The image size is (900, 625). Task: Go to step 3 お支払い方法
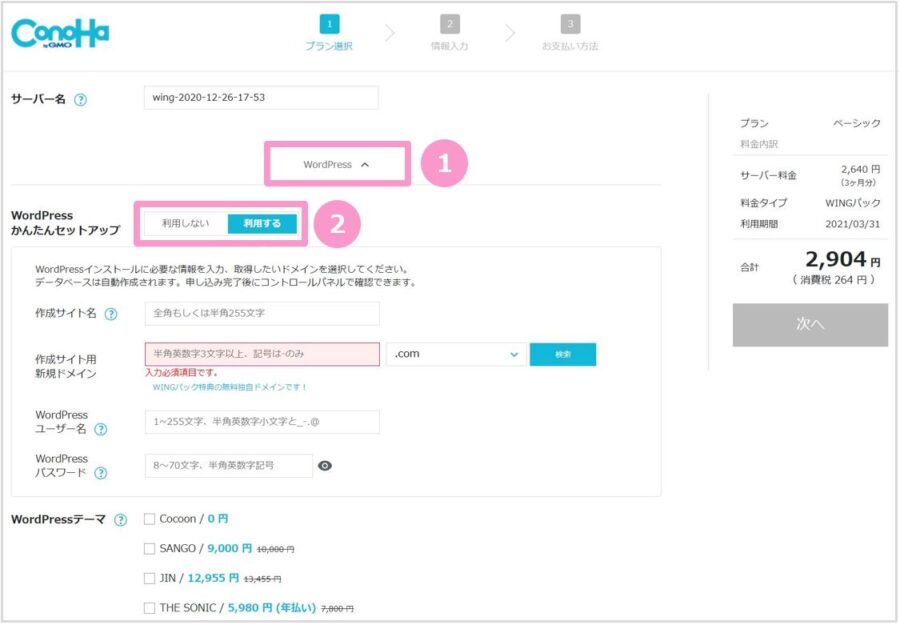click(570, 33)
